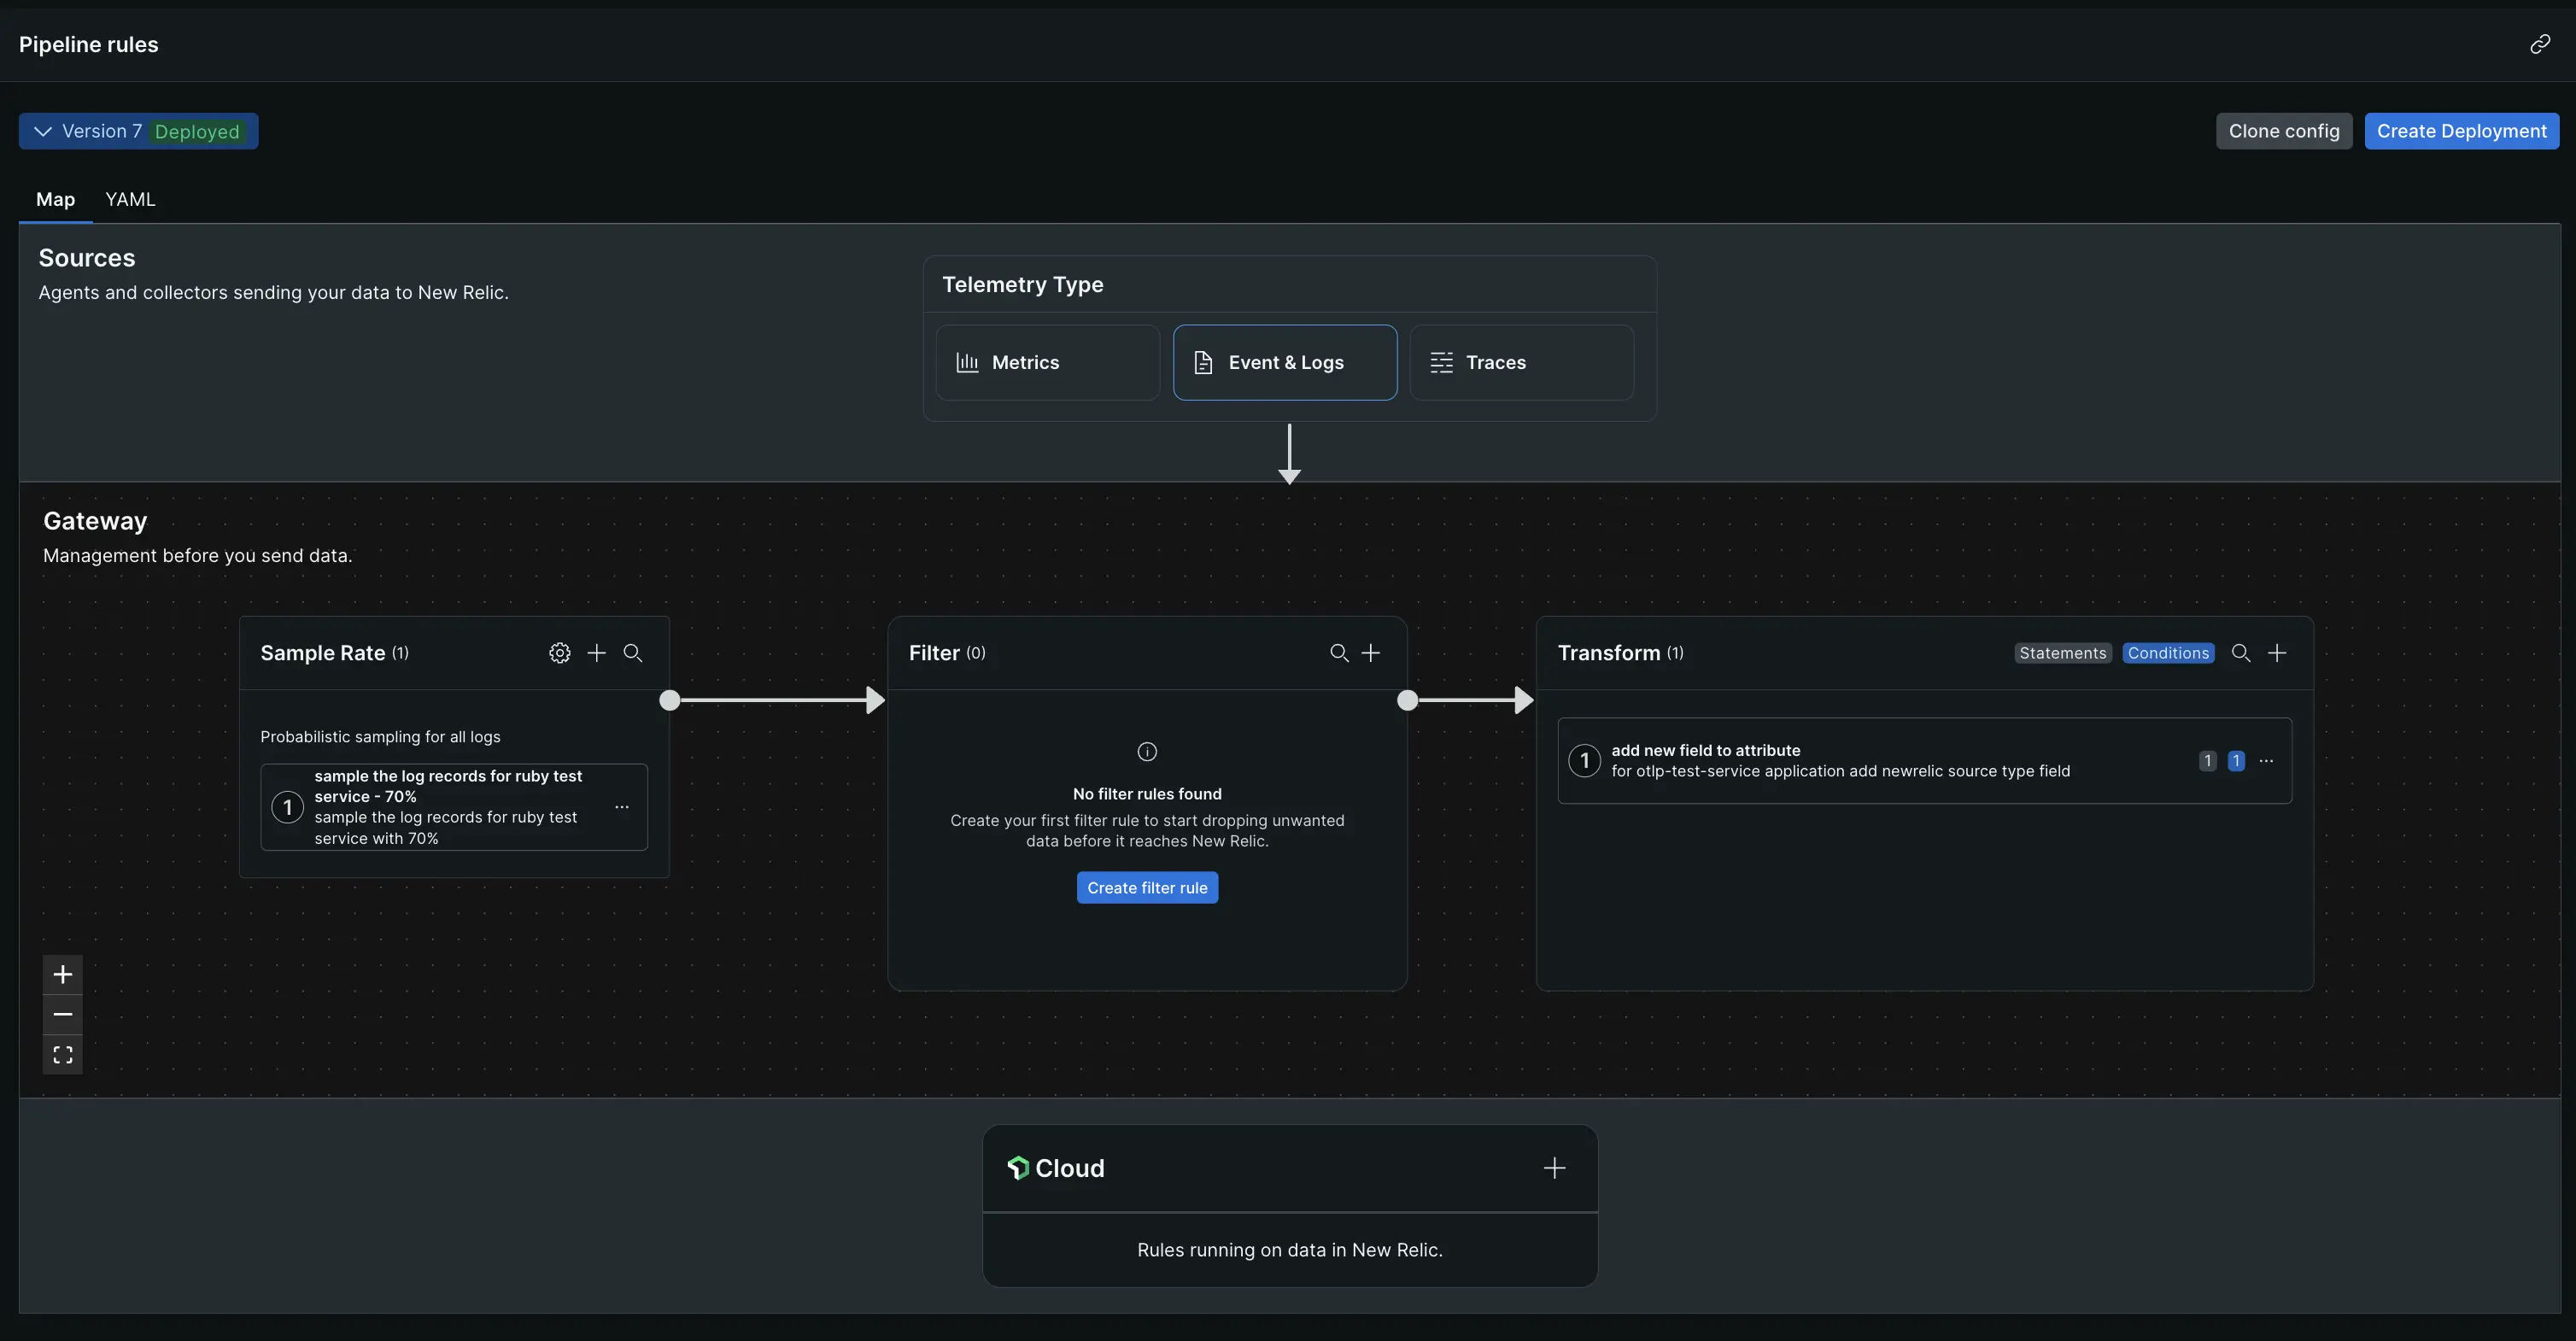Add a new Transform rule
Image resolution: width=2576 pixels, height=1341 pixels.
point(2277,653)
